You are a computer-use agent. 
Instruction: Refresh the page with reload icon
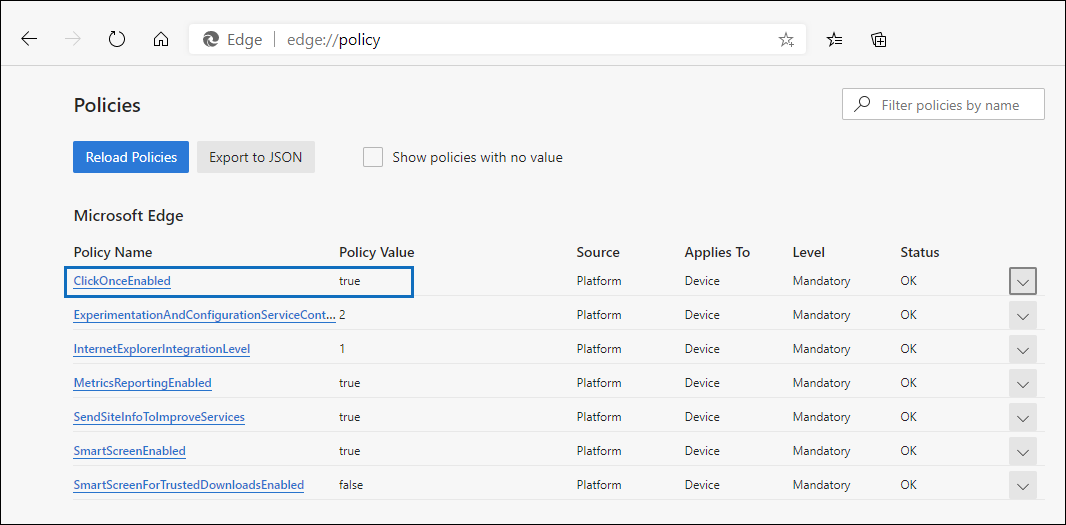(117, 39)
